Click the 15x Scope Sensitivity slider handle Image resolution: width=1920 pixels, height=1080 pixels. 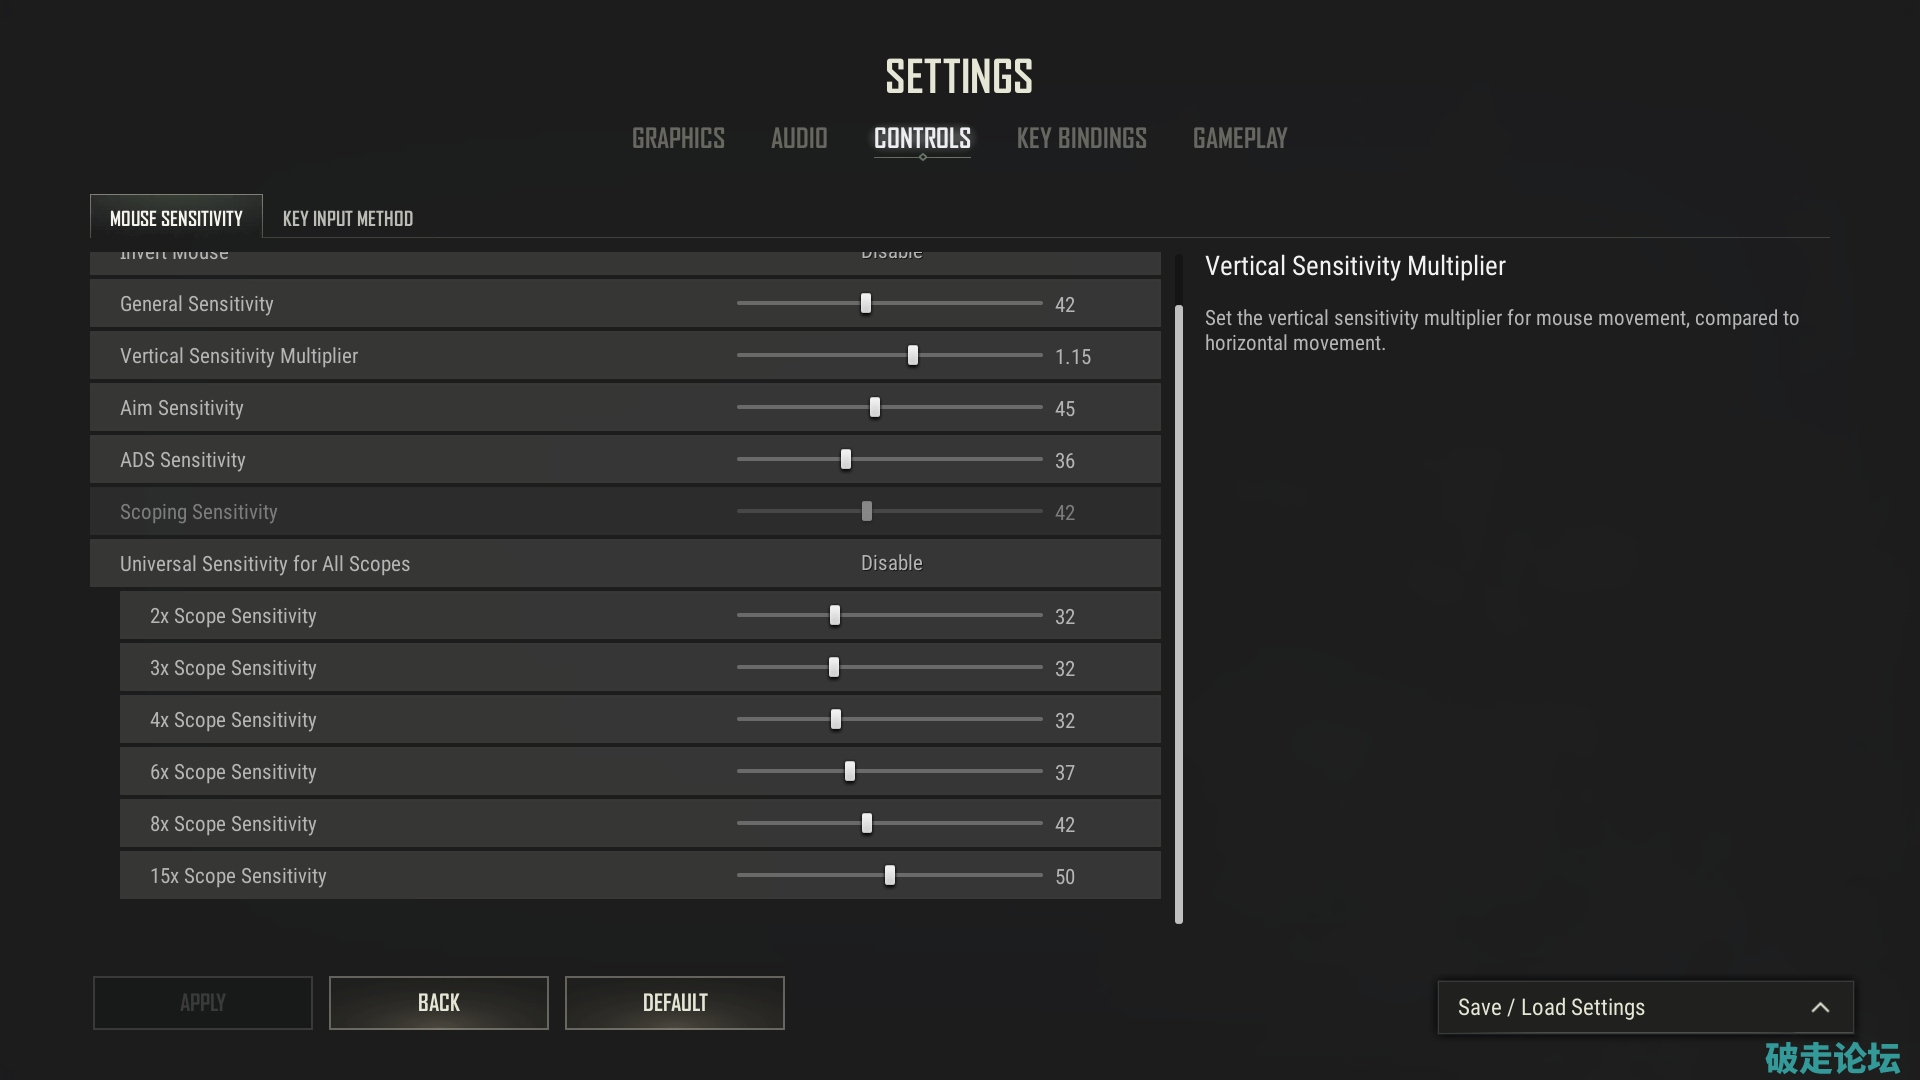tap(890, 875)
